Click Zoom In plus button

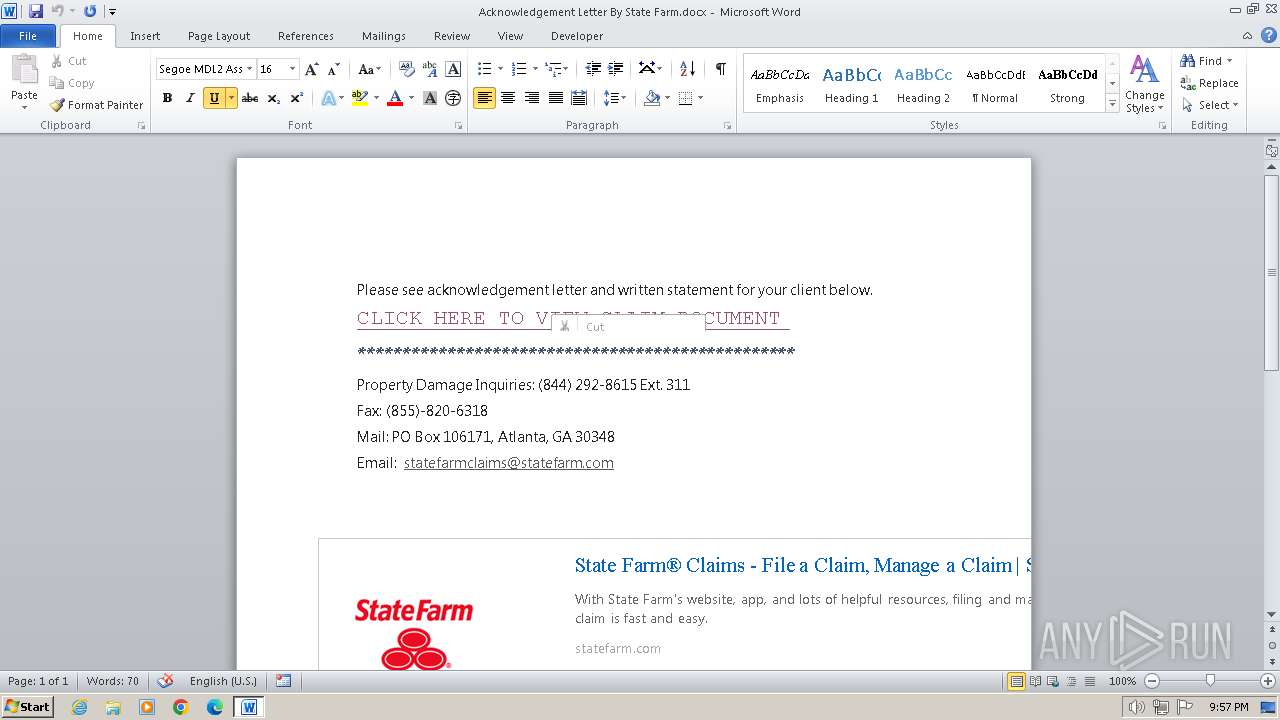point(1268,681)
